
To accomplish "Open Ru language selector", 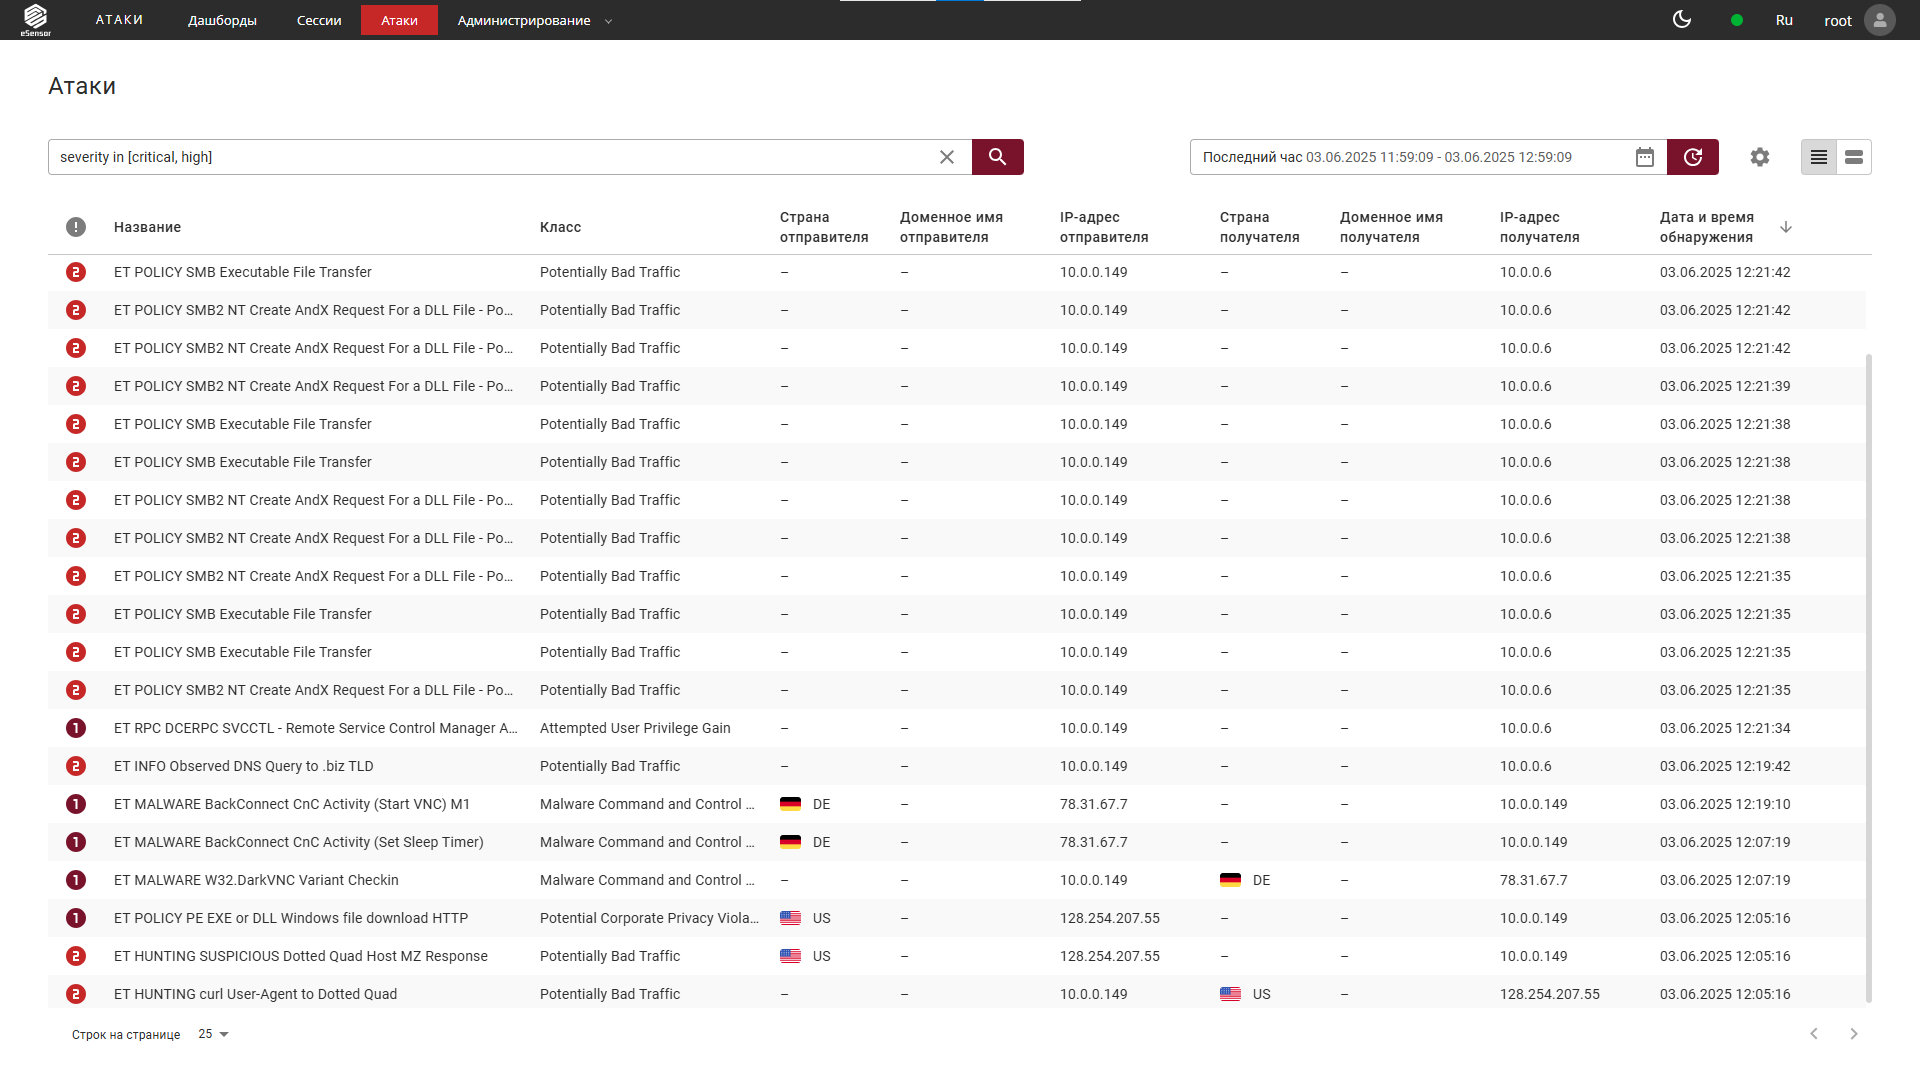I will pos(1784,20).
